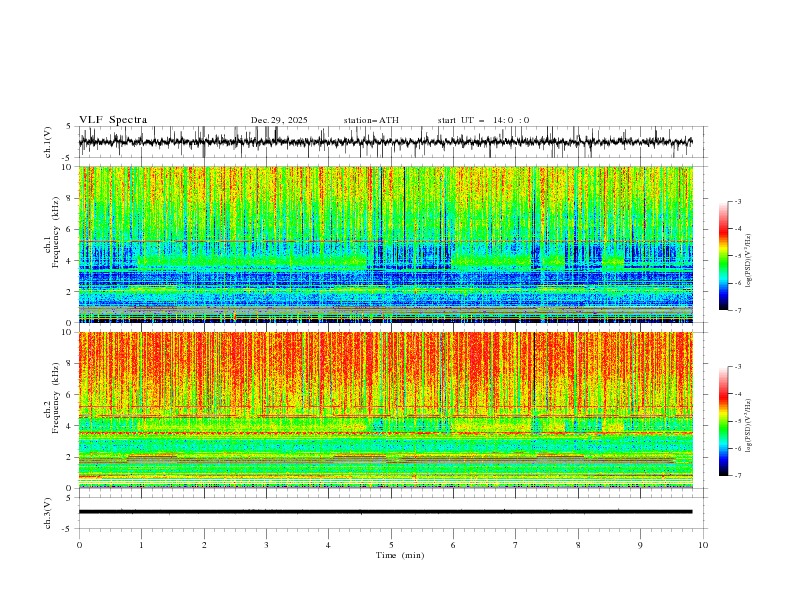Click the "log(PSD)(V²/Hz)" label beside the ch.1 color bar
Screen dimensions: 792x612
(x=749, y=261)
